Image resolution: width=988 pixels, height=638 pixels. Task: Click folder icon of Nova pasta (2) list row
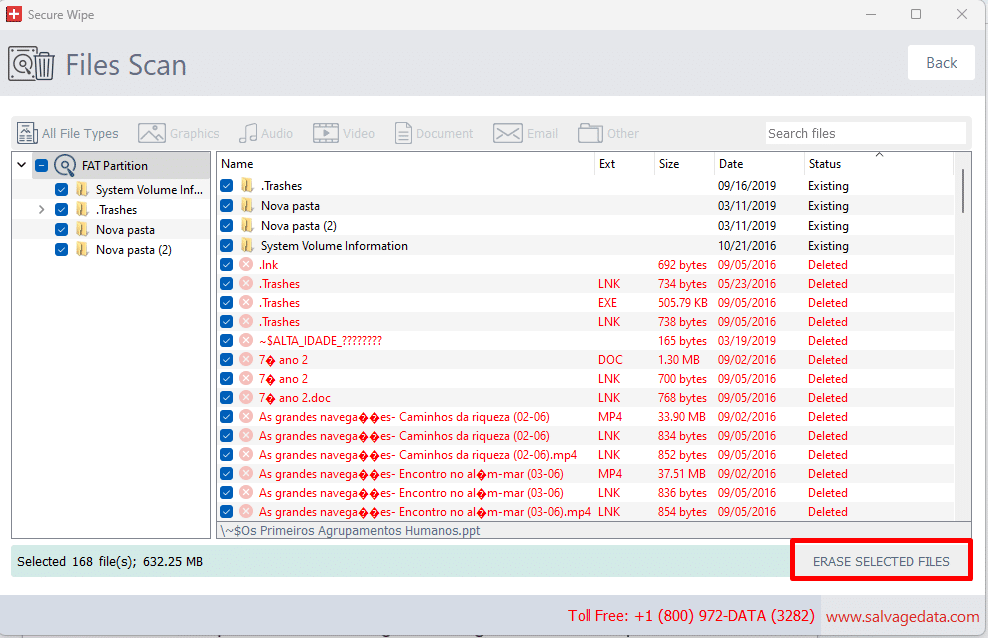[x=247, y=225]
